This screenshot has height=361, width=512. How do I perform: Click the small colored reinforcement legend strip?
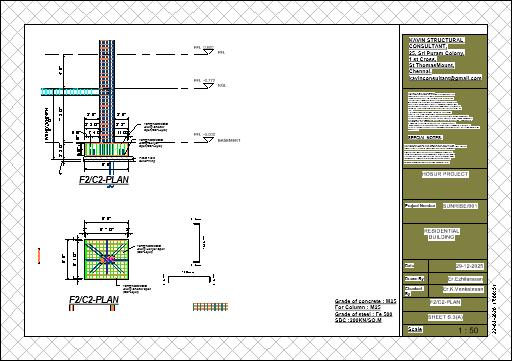(x=210, y=307)
